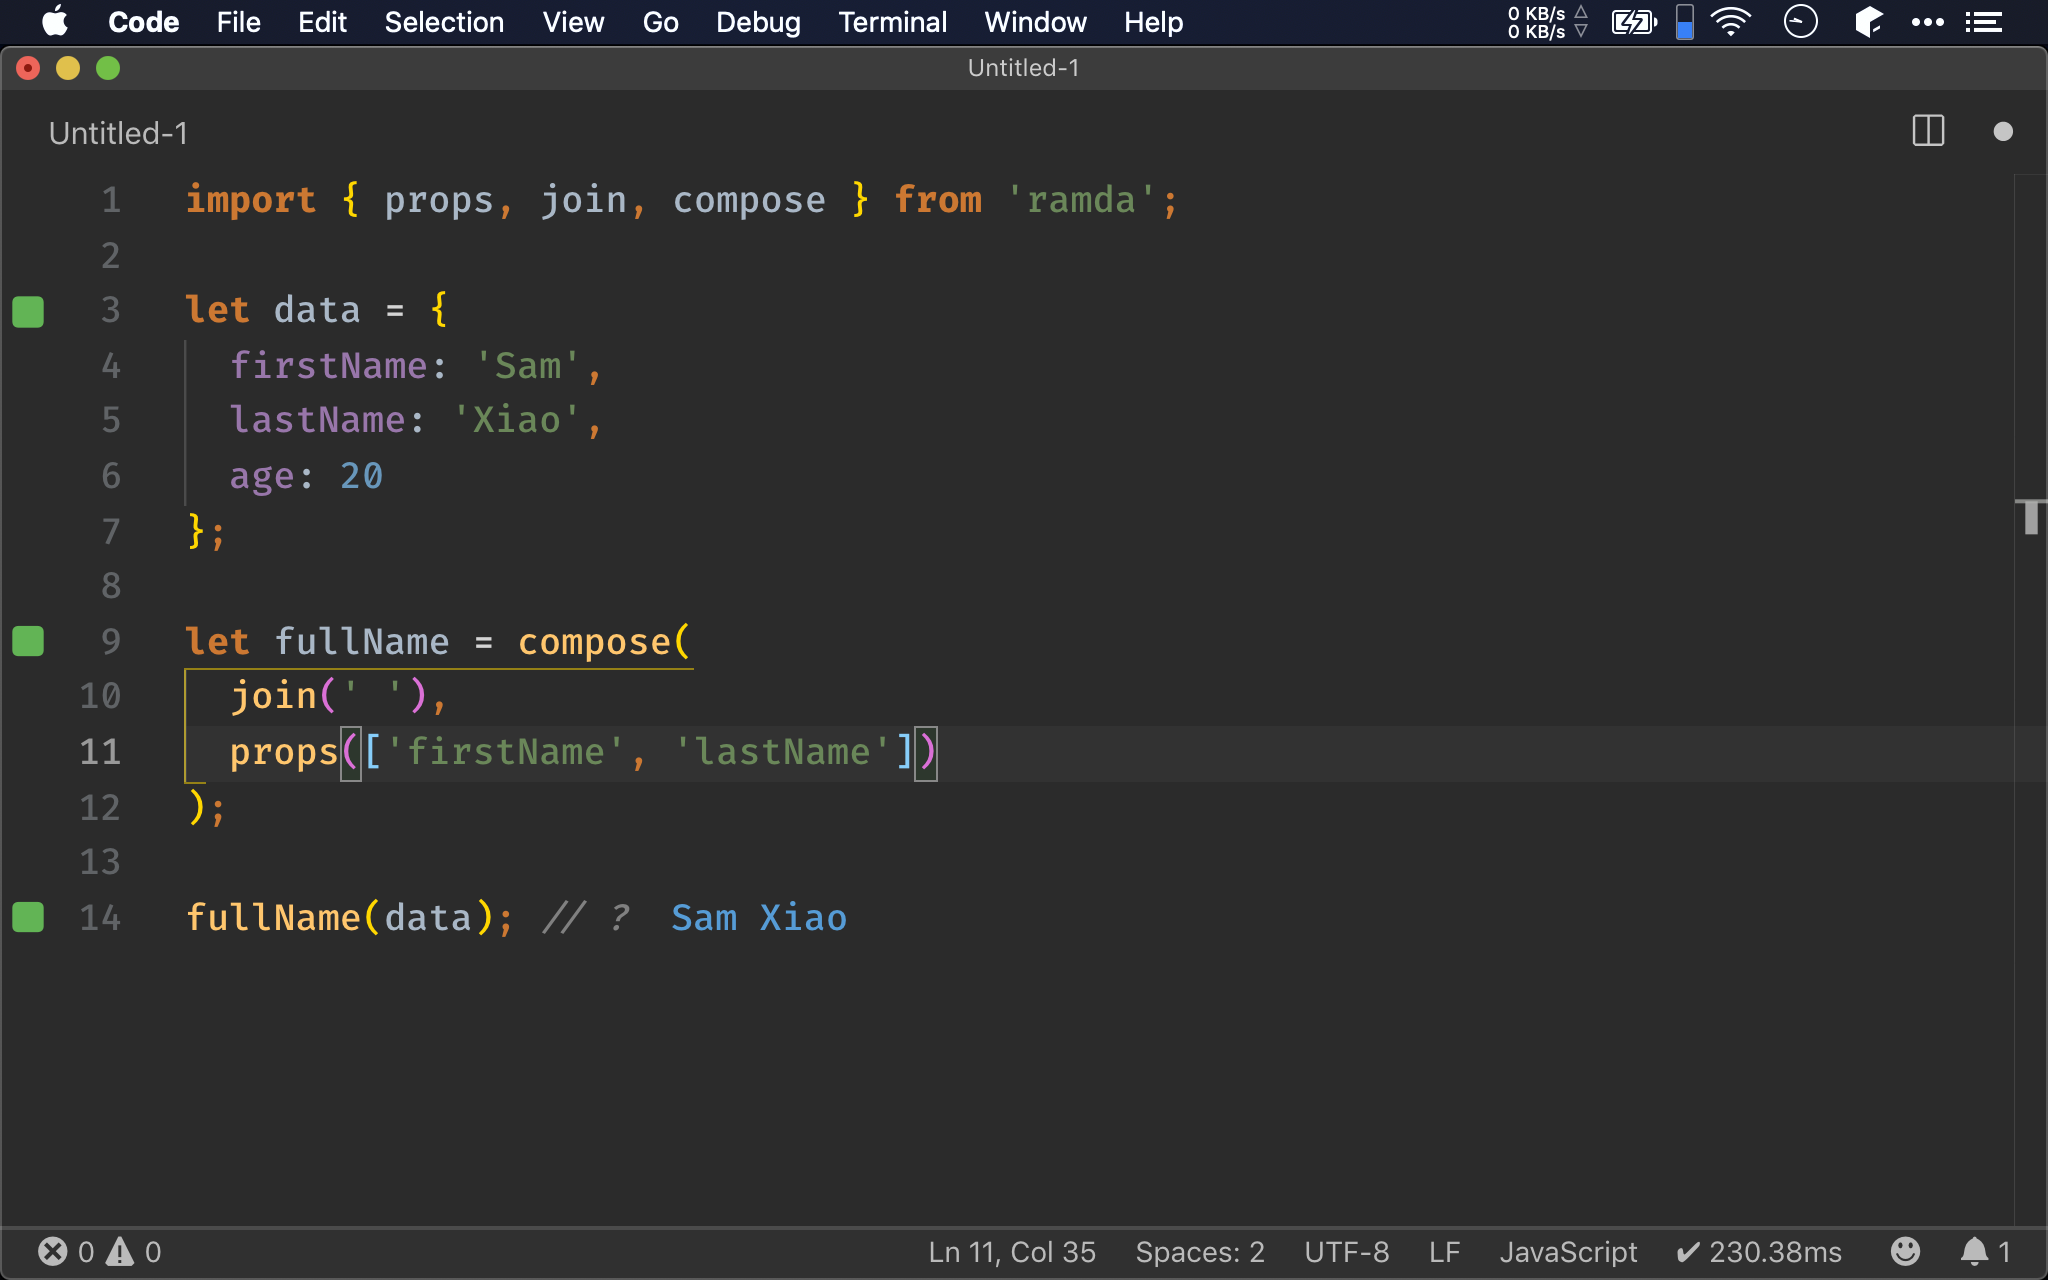Image resolution: width=2048 pixels, height=1280 pixels.
Task: Click the battery charging icon
Action: click(x=1634, y=22)
